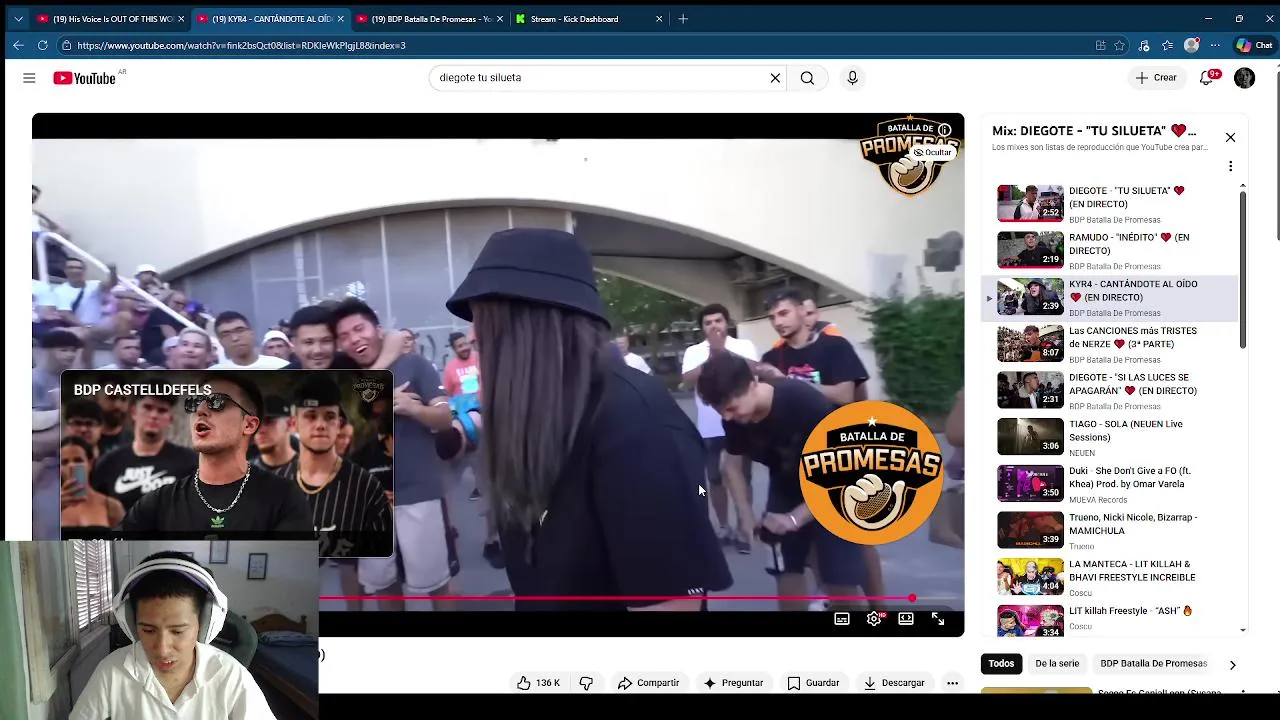The height and width of the screenshot is (720, 1280).
Task: Add a new browser tab
Action: pos(683,19)
